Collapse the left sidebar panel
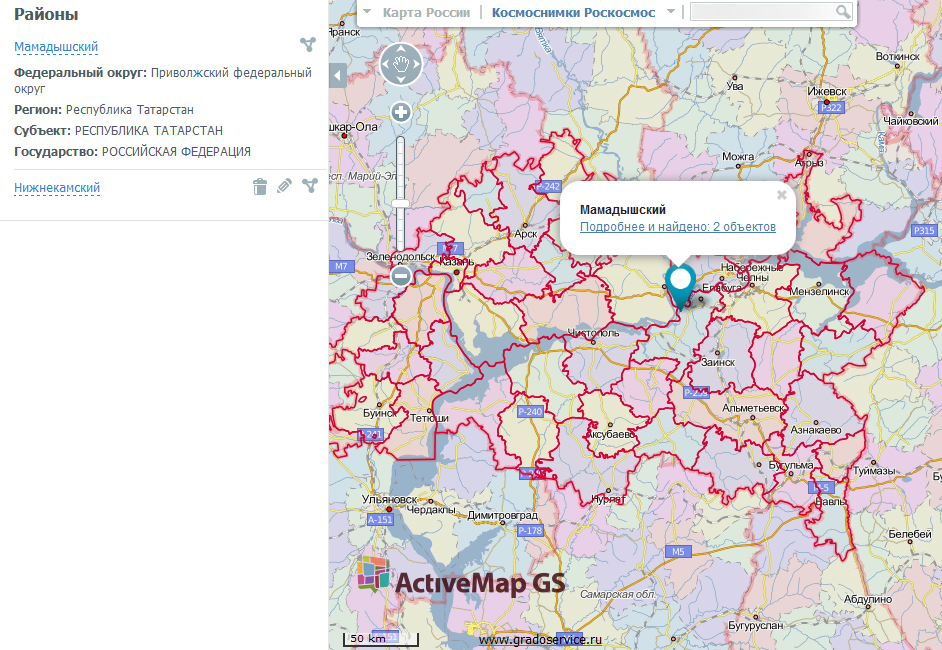942x650 pixels. coord(337,76)
